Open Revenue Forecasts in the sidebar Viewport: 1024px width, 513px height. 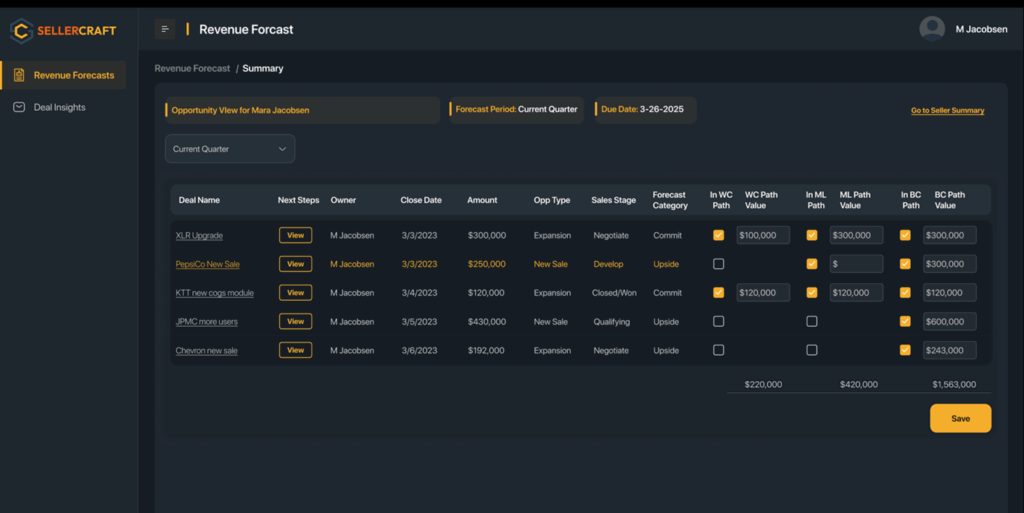73,75
